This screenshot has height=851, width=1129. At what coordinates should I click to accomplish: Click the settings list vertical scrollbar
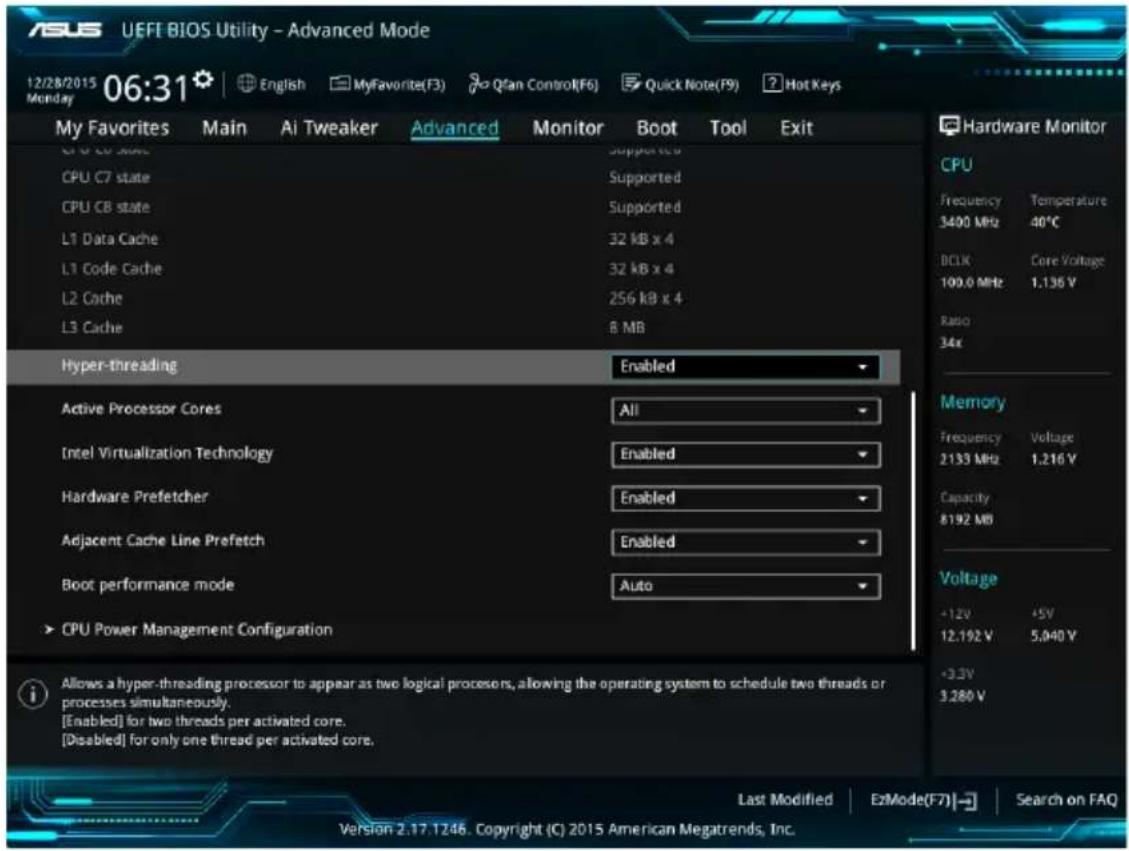[x=913, y=520]
